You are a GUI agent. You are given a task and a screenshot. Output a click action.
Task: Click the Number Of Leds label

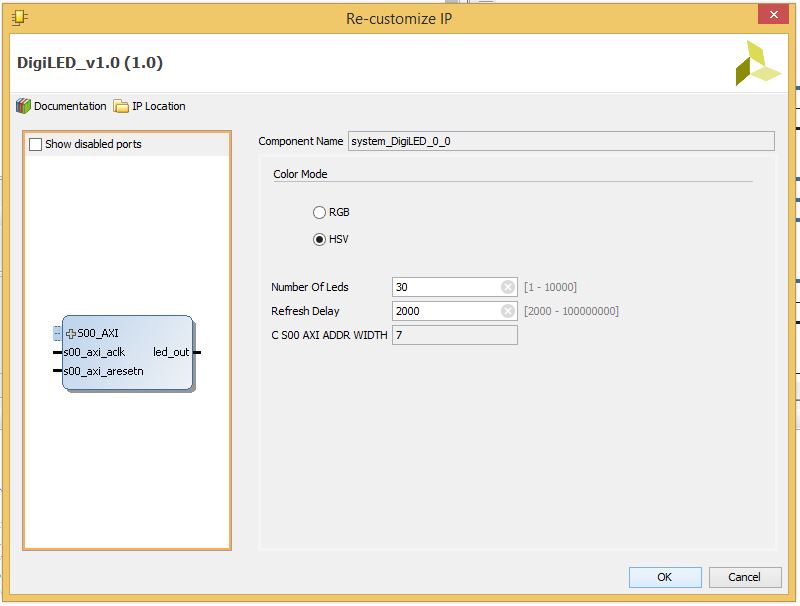coord(310,287)
